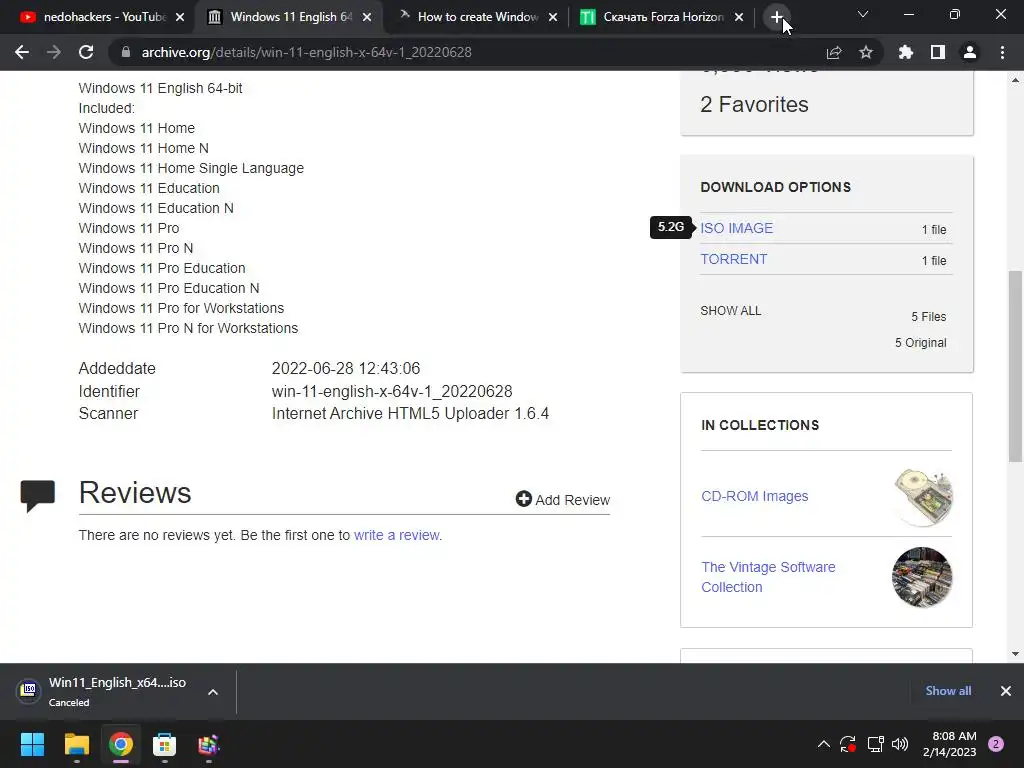Close the Windows 11 English tab

pyautogui.click(x=367, y=17)
